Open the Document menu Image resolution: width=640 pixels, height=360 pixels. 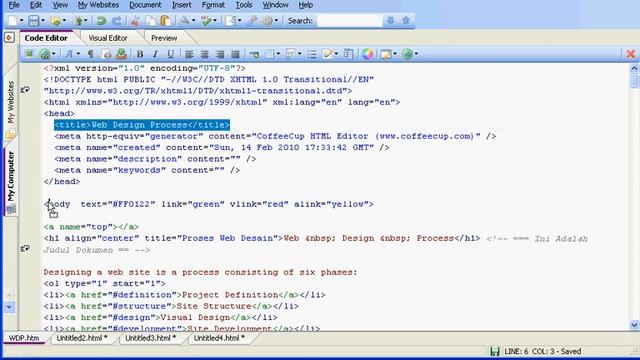pyautogui.click(x=145, y=5)
